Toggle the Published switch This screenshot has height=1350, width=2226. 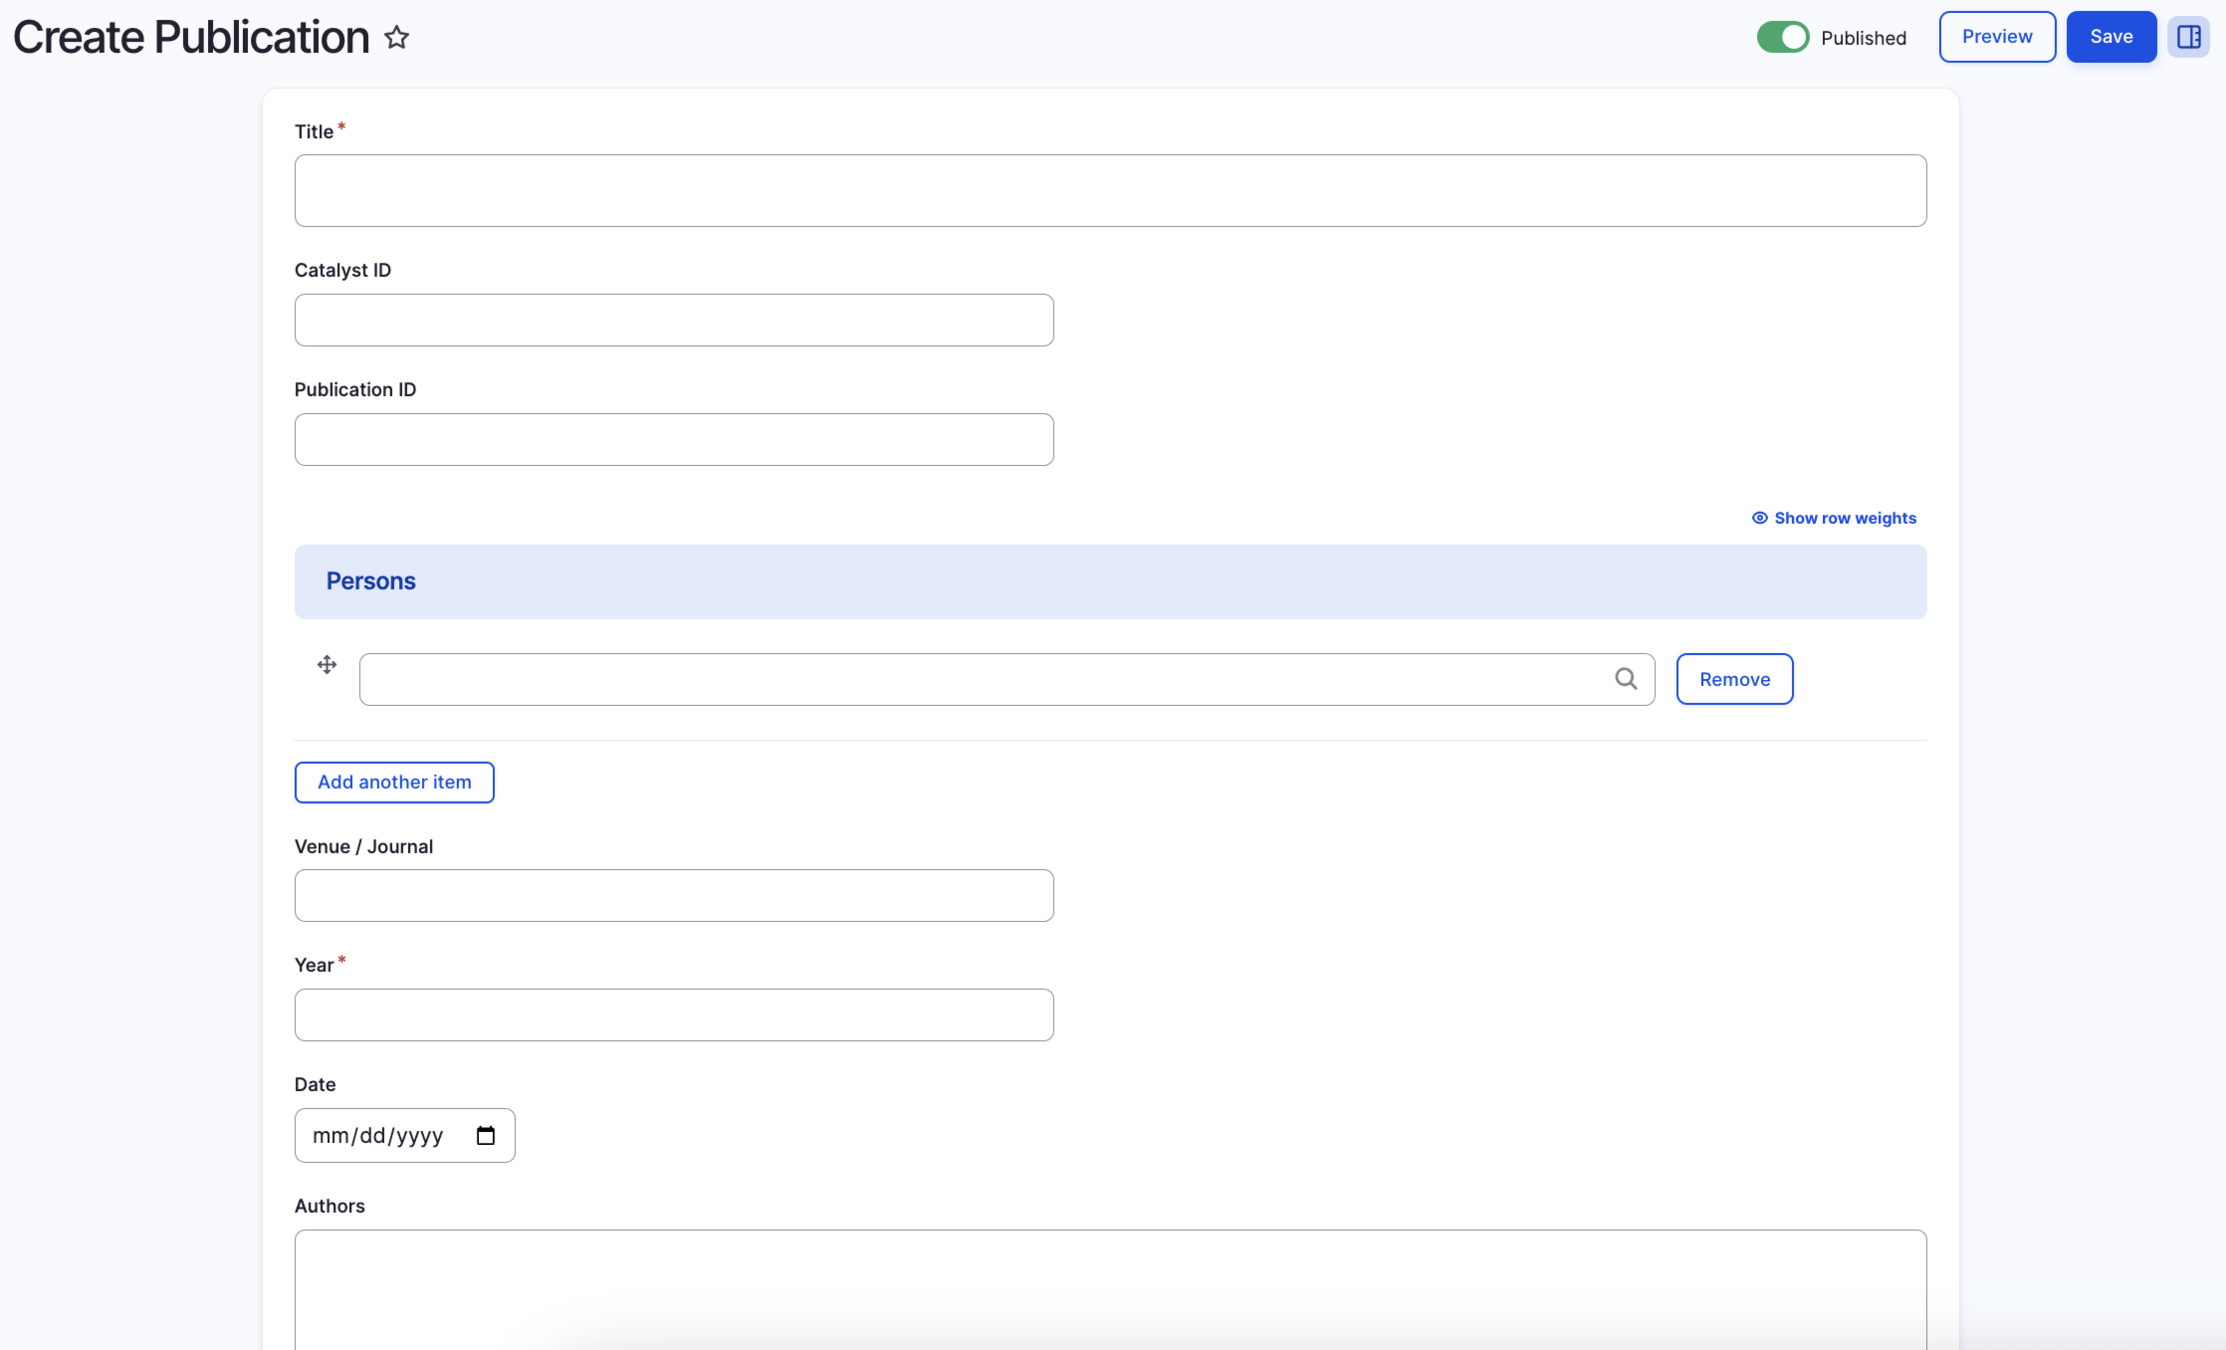point(1782,37)
